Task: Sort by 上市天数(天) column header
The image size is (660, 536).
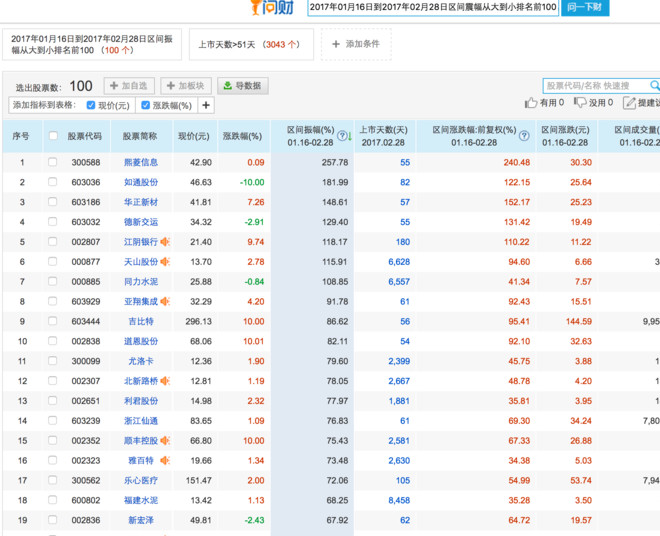Action: pyautogui.click(x=383, y=136)
